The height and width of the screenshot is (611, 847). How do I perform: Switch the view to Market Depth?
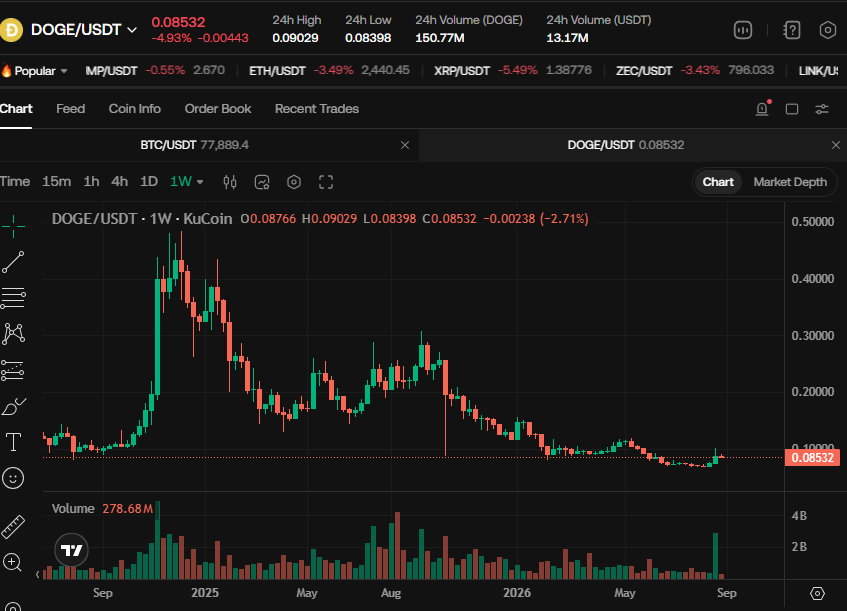(790, 182)
